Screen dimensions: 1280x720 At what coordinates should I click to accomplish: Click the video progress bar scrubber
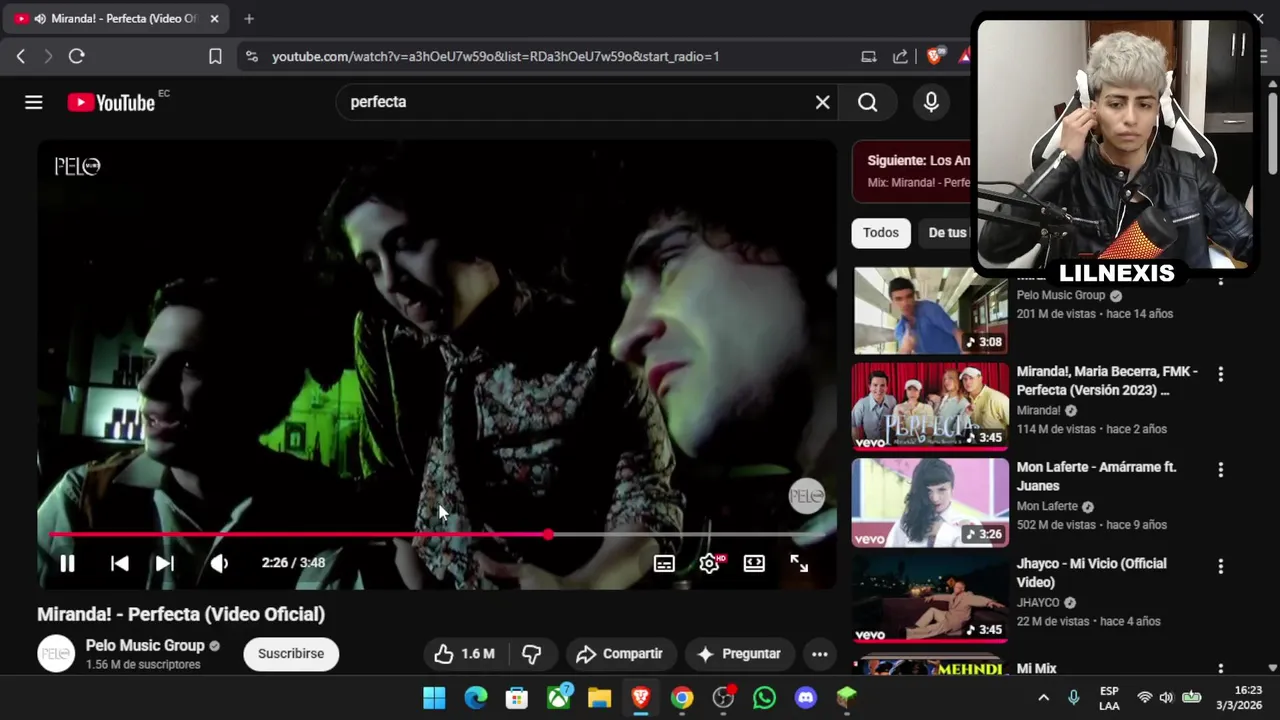pyautogui.click(x=548, y=535)
